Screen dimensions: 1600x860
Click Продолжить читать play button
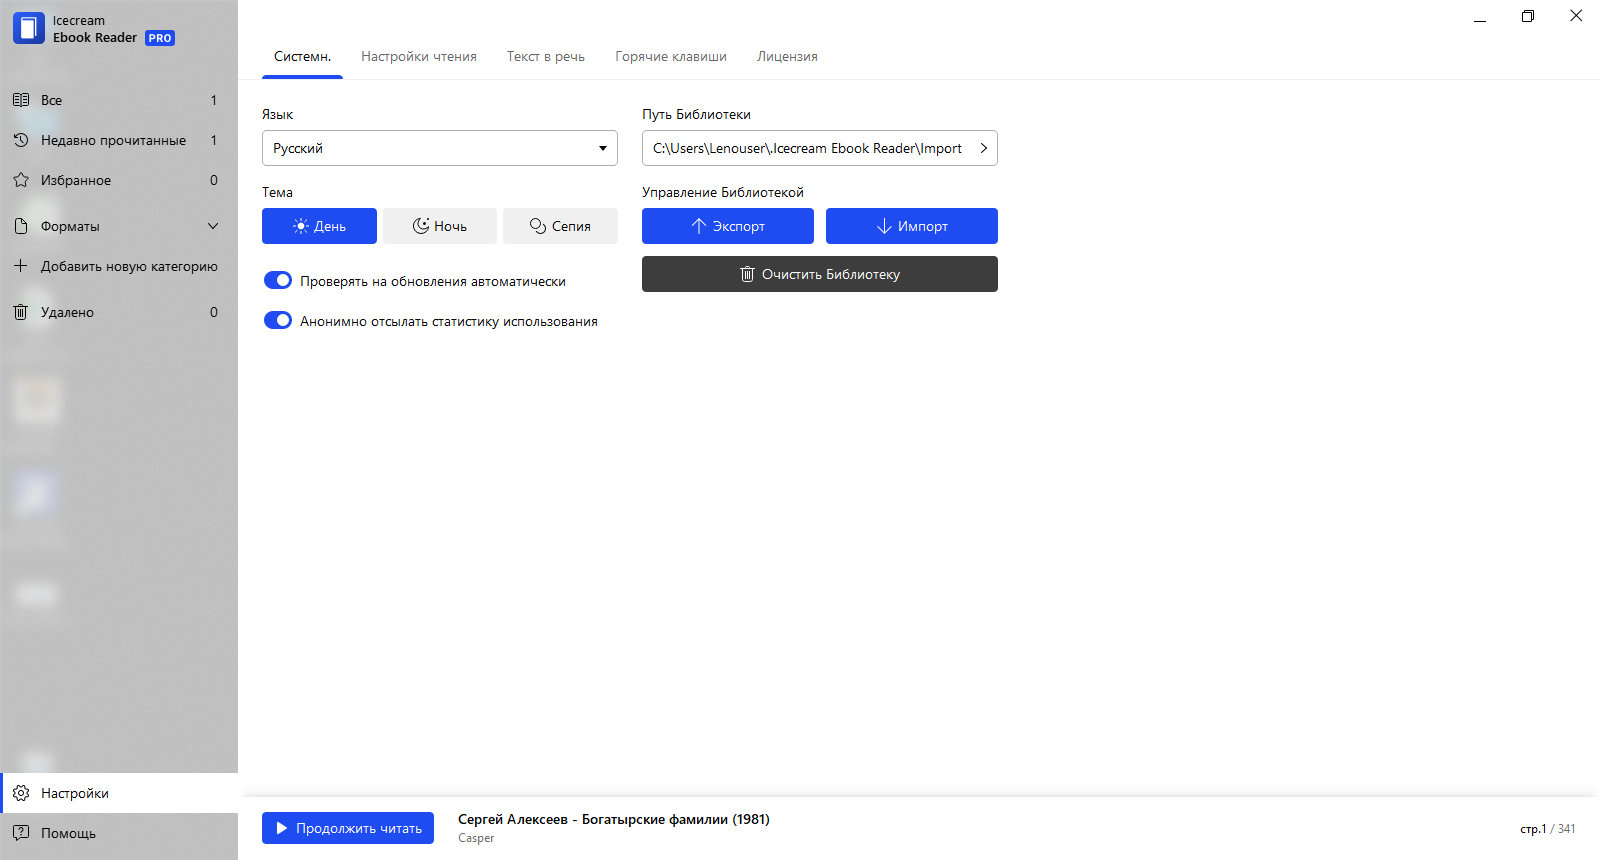[x=348, y=828]
